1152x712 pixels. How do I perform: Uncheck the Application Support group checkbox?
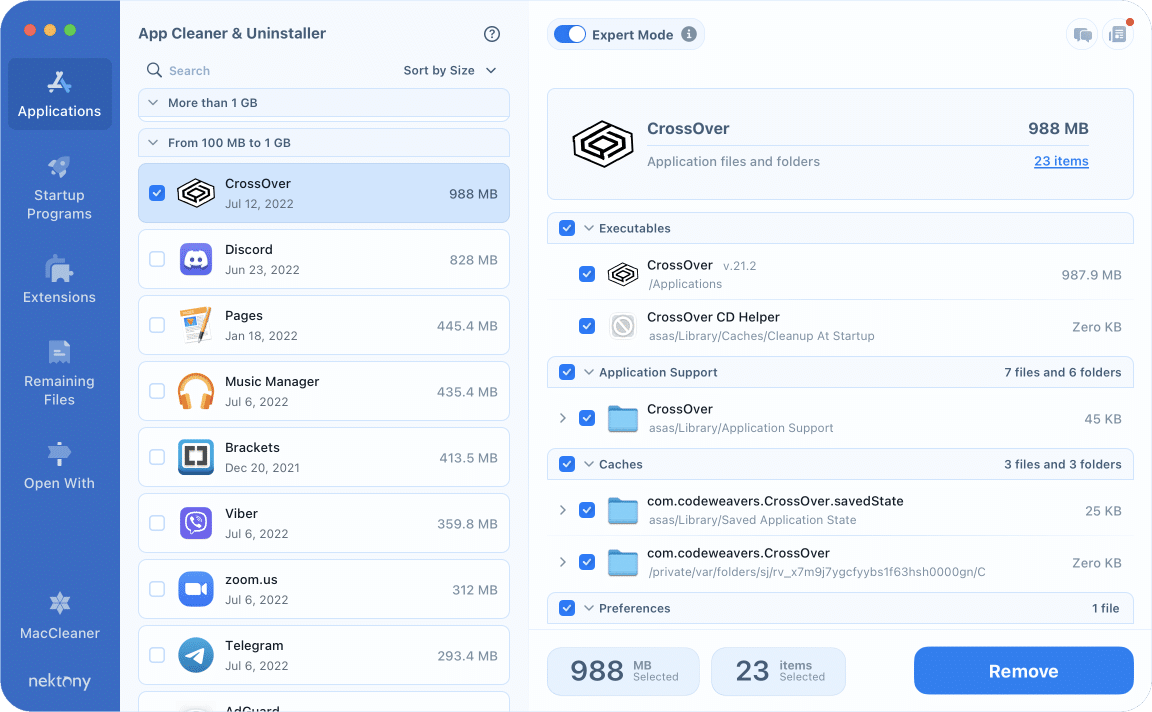(567, 373)
